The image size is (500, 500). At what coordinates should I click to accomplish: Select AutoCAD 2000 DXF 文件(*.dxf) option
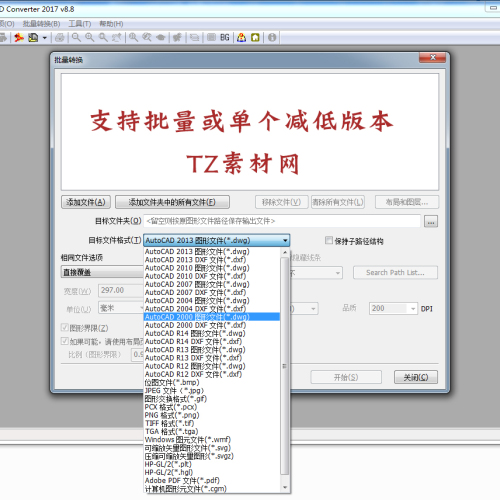212,325
